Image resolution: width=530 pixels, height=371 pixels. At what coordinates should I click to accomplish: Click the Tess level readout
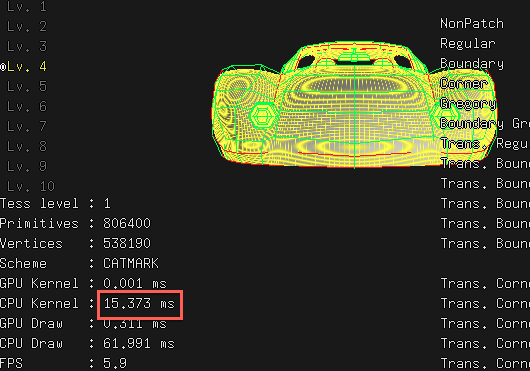click(x=55, y=203)
